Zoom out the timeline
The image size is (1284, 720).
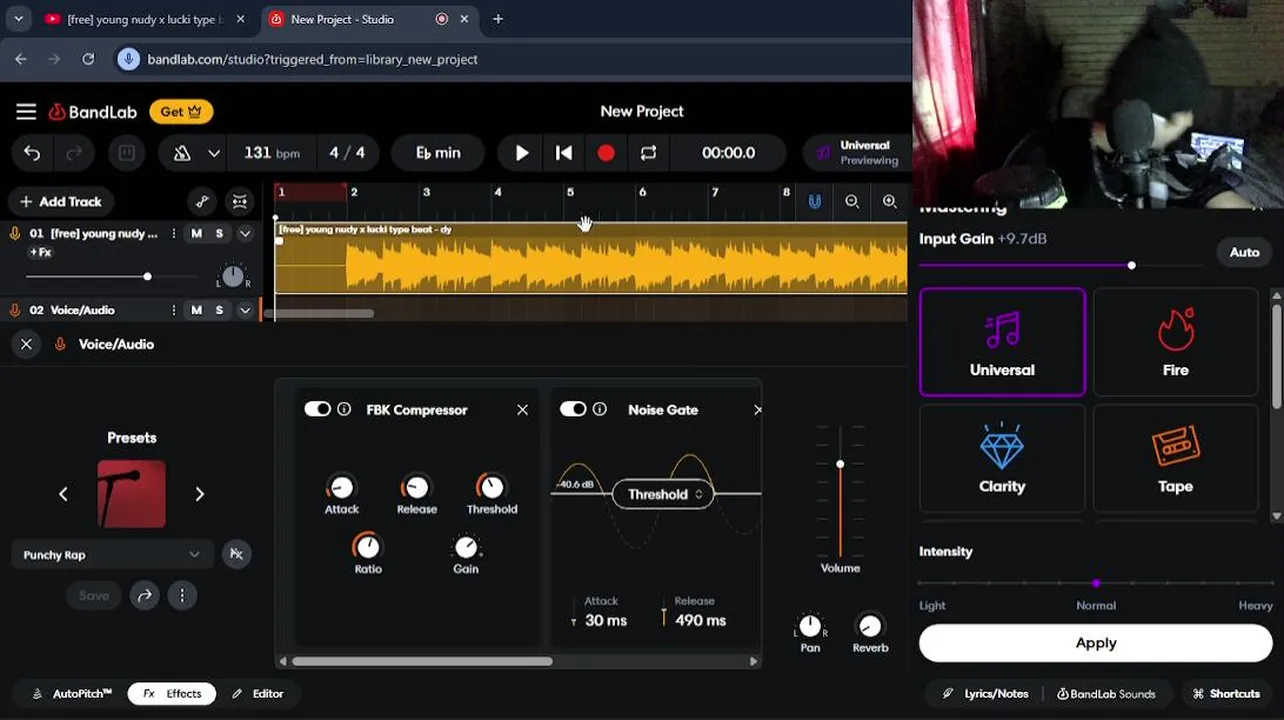tap(852, 201)
